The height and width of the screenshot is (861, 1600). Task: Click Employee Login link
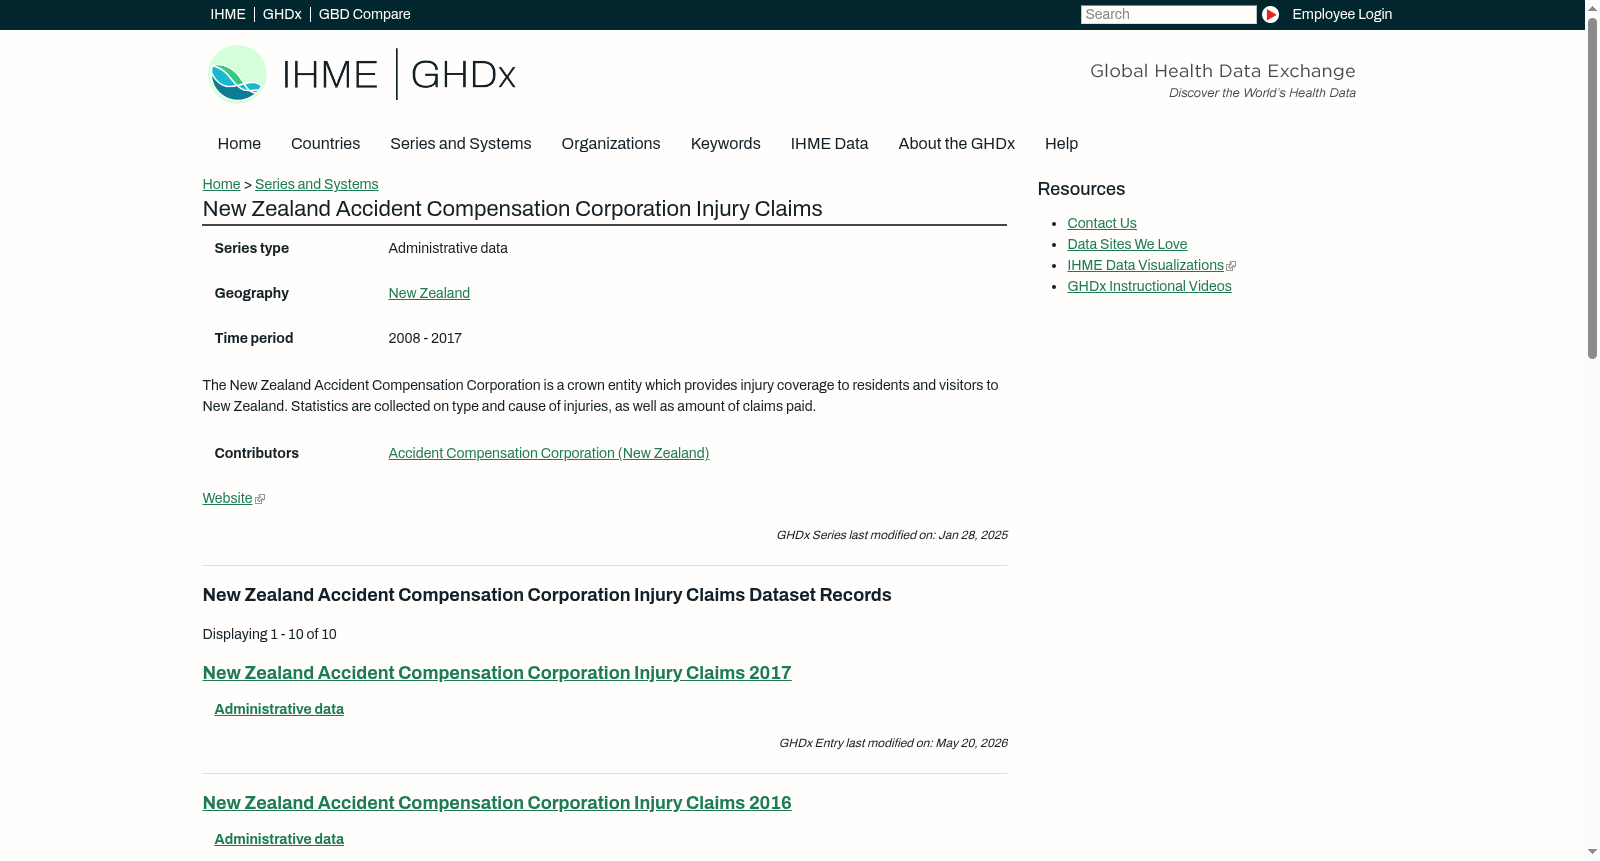[x=1342, y=14]
